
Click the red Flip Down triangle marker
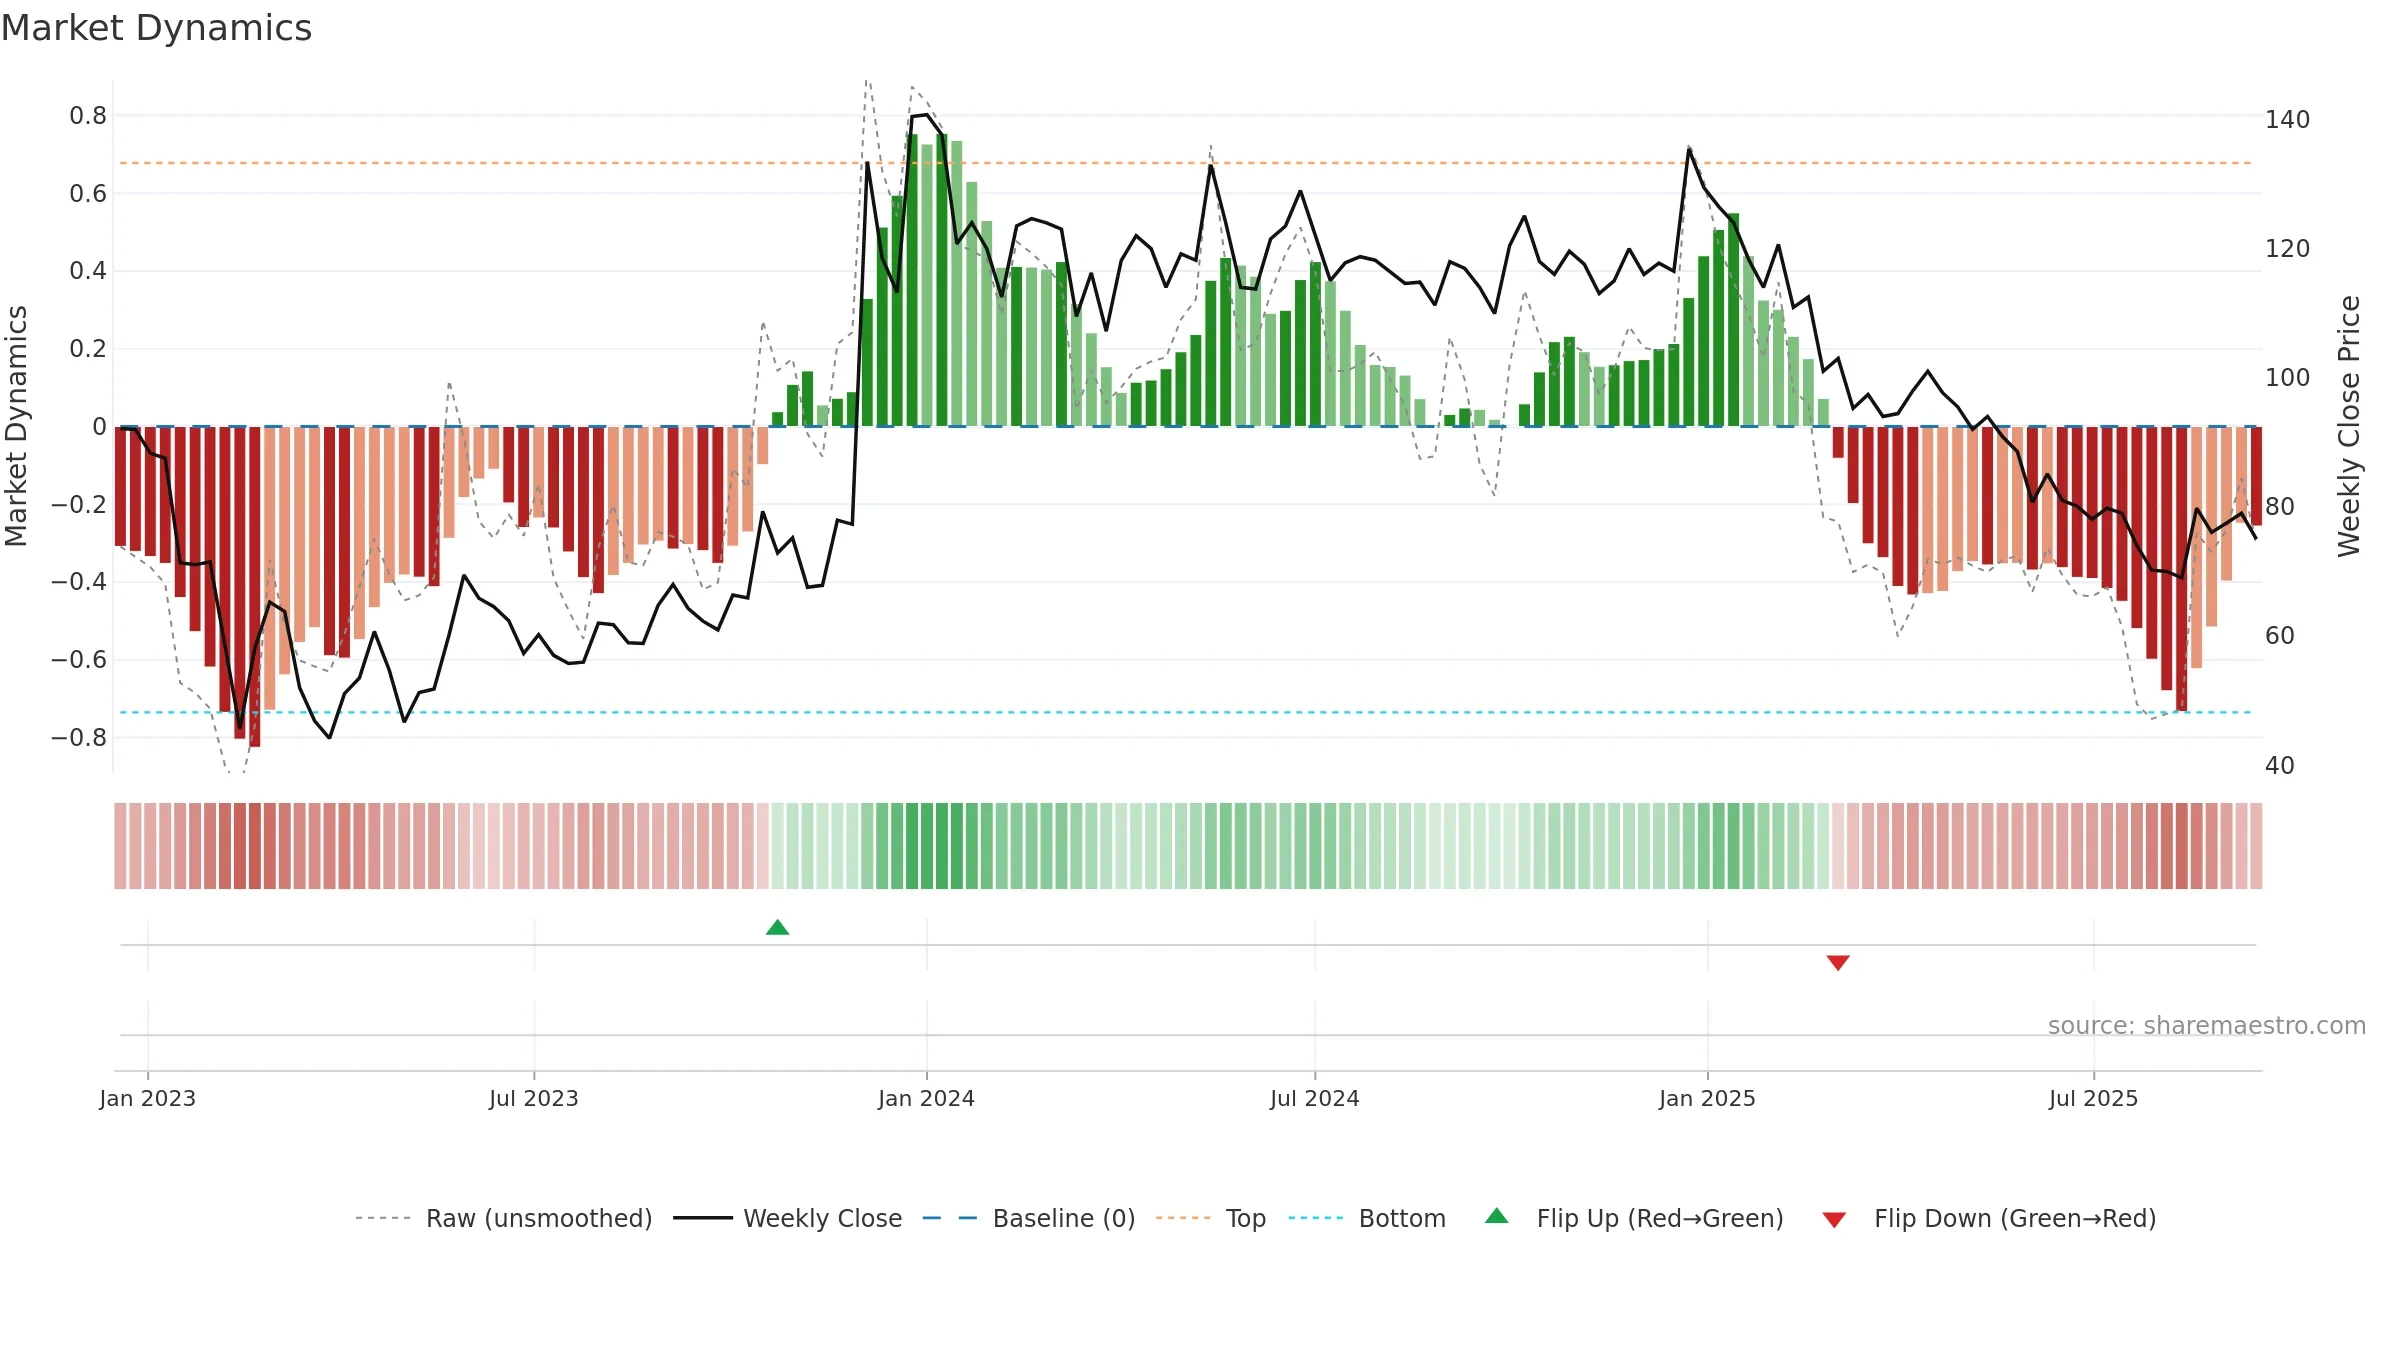click(x=1838, y=962)
